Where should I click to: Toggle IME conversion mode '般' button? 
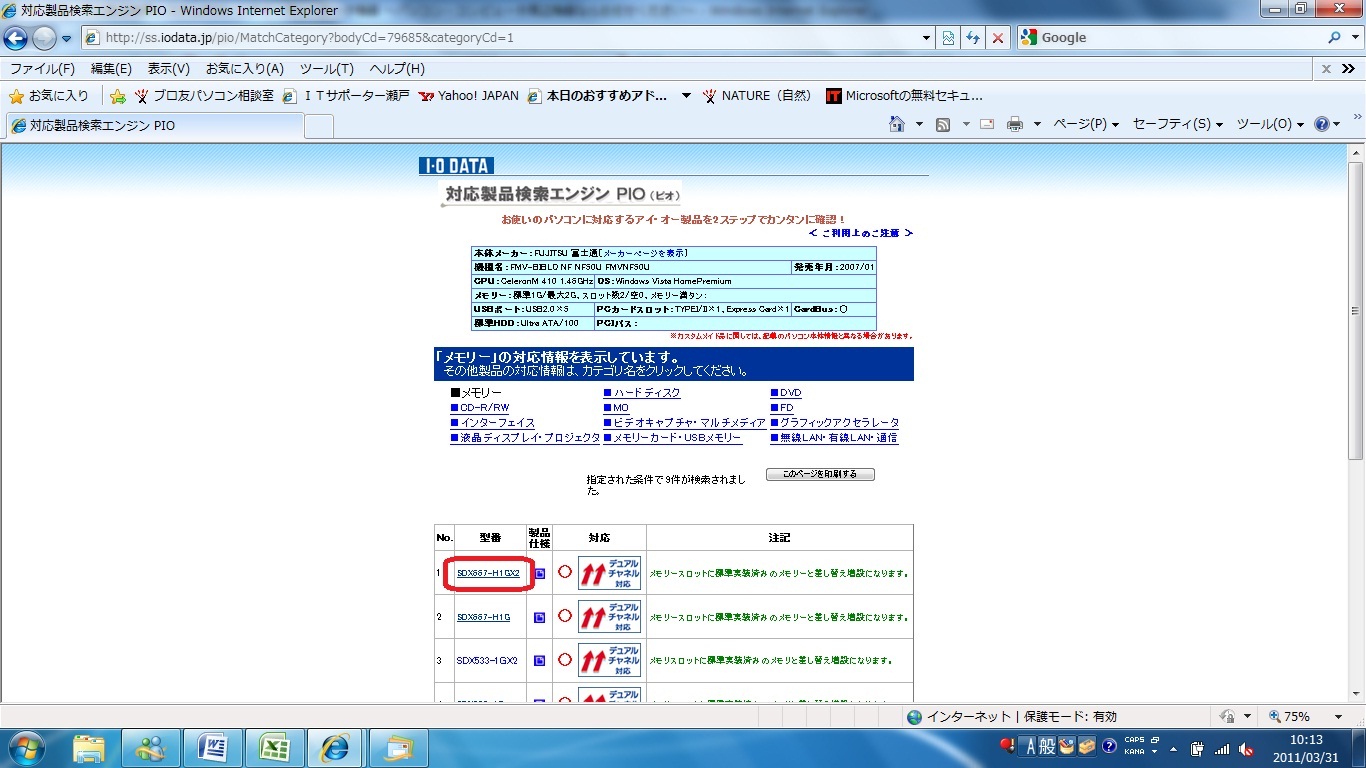[1047, 746]
